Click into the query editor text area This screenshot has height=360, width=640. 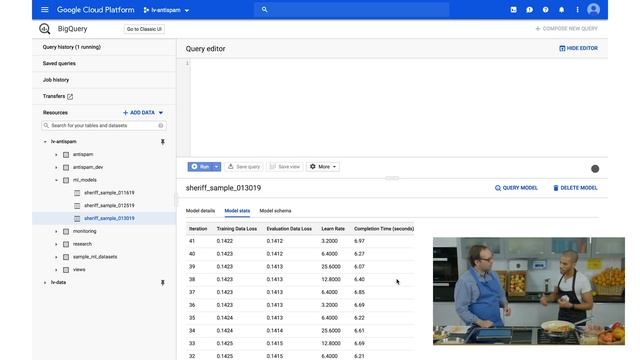coord(399,108)
